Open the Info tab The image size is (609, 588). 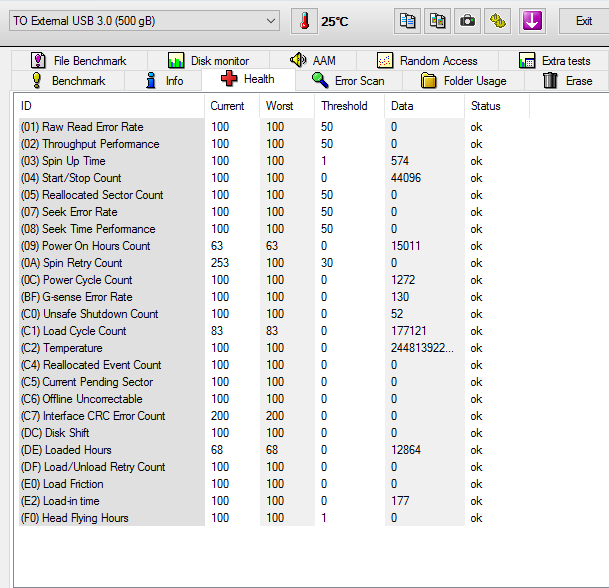(x=163, y=81)
